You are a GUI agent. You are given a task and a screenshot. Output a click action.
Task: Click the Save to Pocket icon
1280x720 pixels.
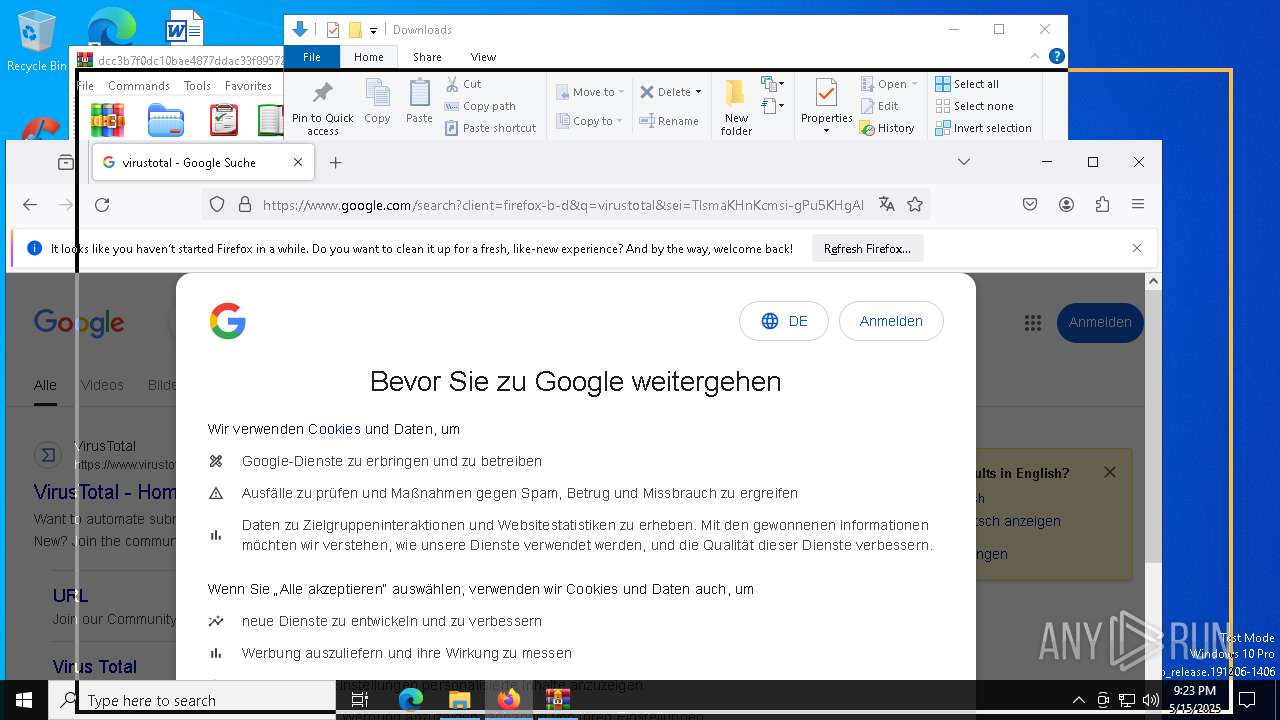click(x=1030, y=204)
